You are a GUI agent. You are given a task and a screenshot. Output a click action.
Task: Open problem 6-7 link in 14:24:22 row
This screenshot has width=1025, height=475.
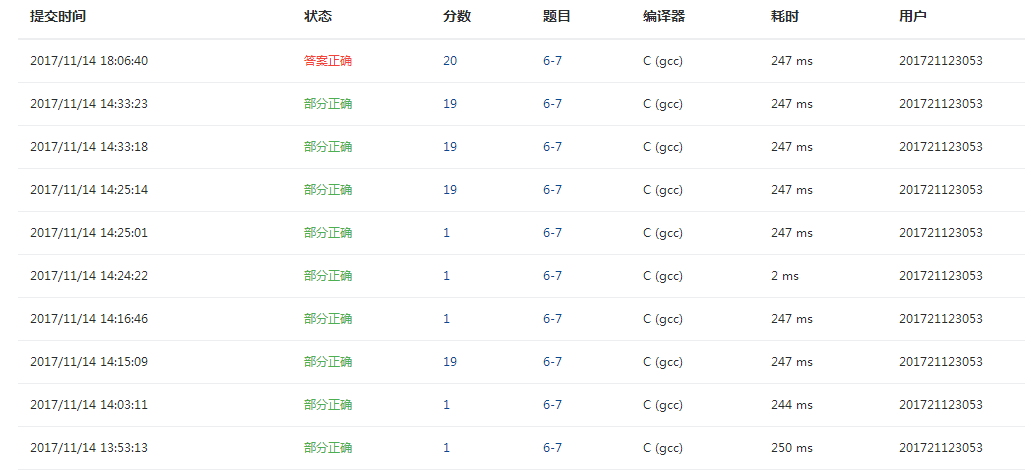552,276
